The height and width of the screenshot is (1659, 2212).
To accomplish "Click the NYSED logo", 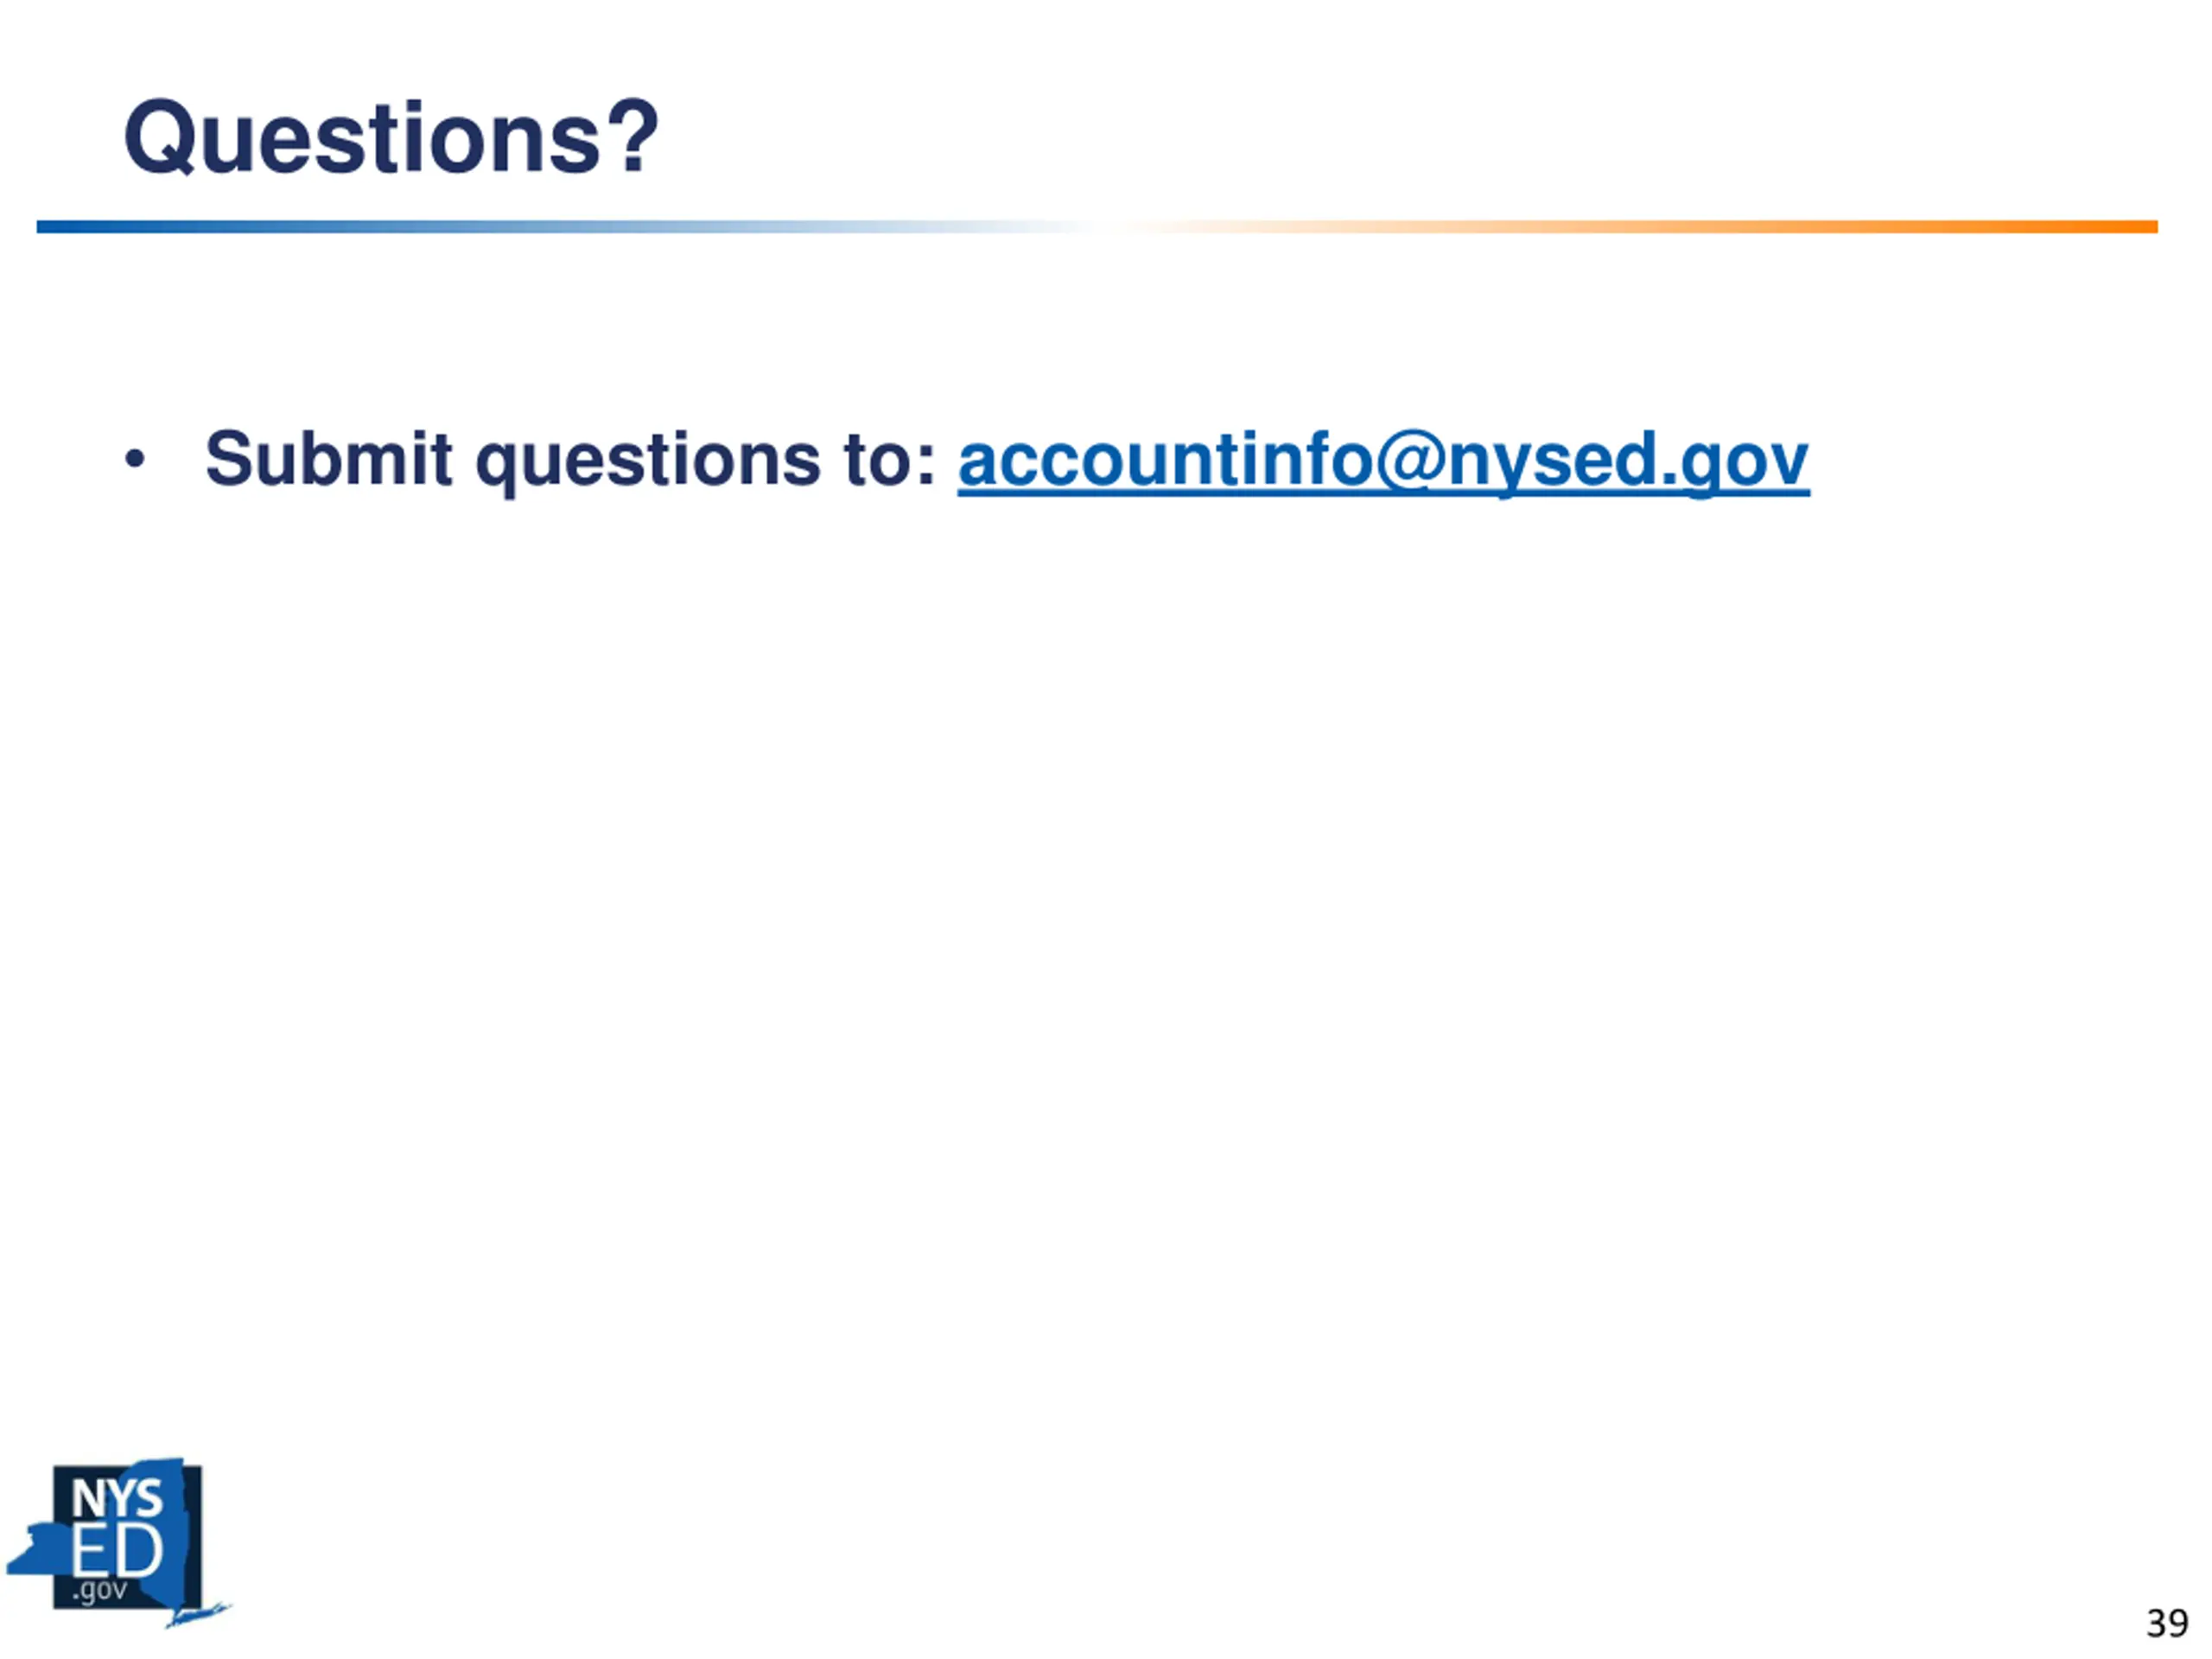I will (x=118, y=1542).
